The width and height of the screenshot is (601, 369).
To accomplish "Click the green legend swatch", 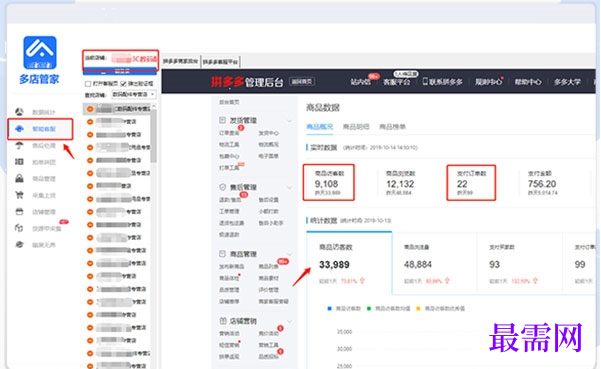I will [369, 308].
